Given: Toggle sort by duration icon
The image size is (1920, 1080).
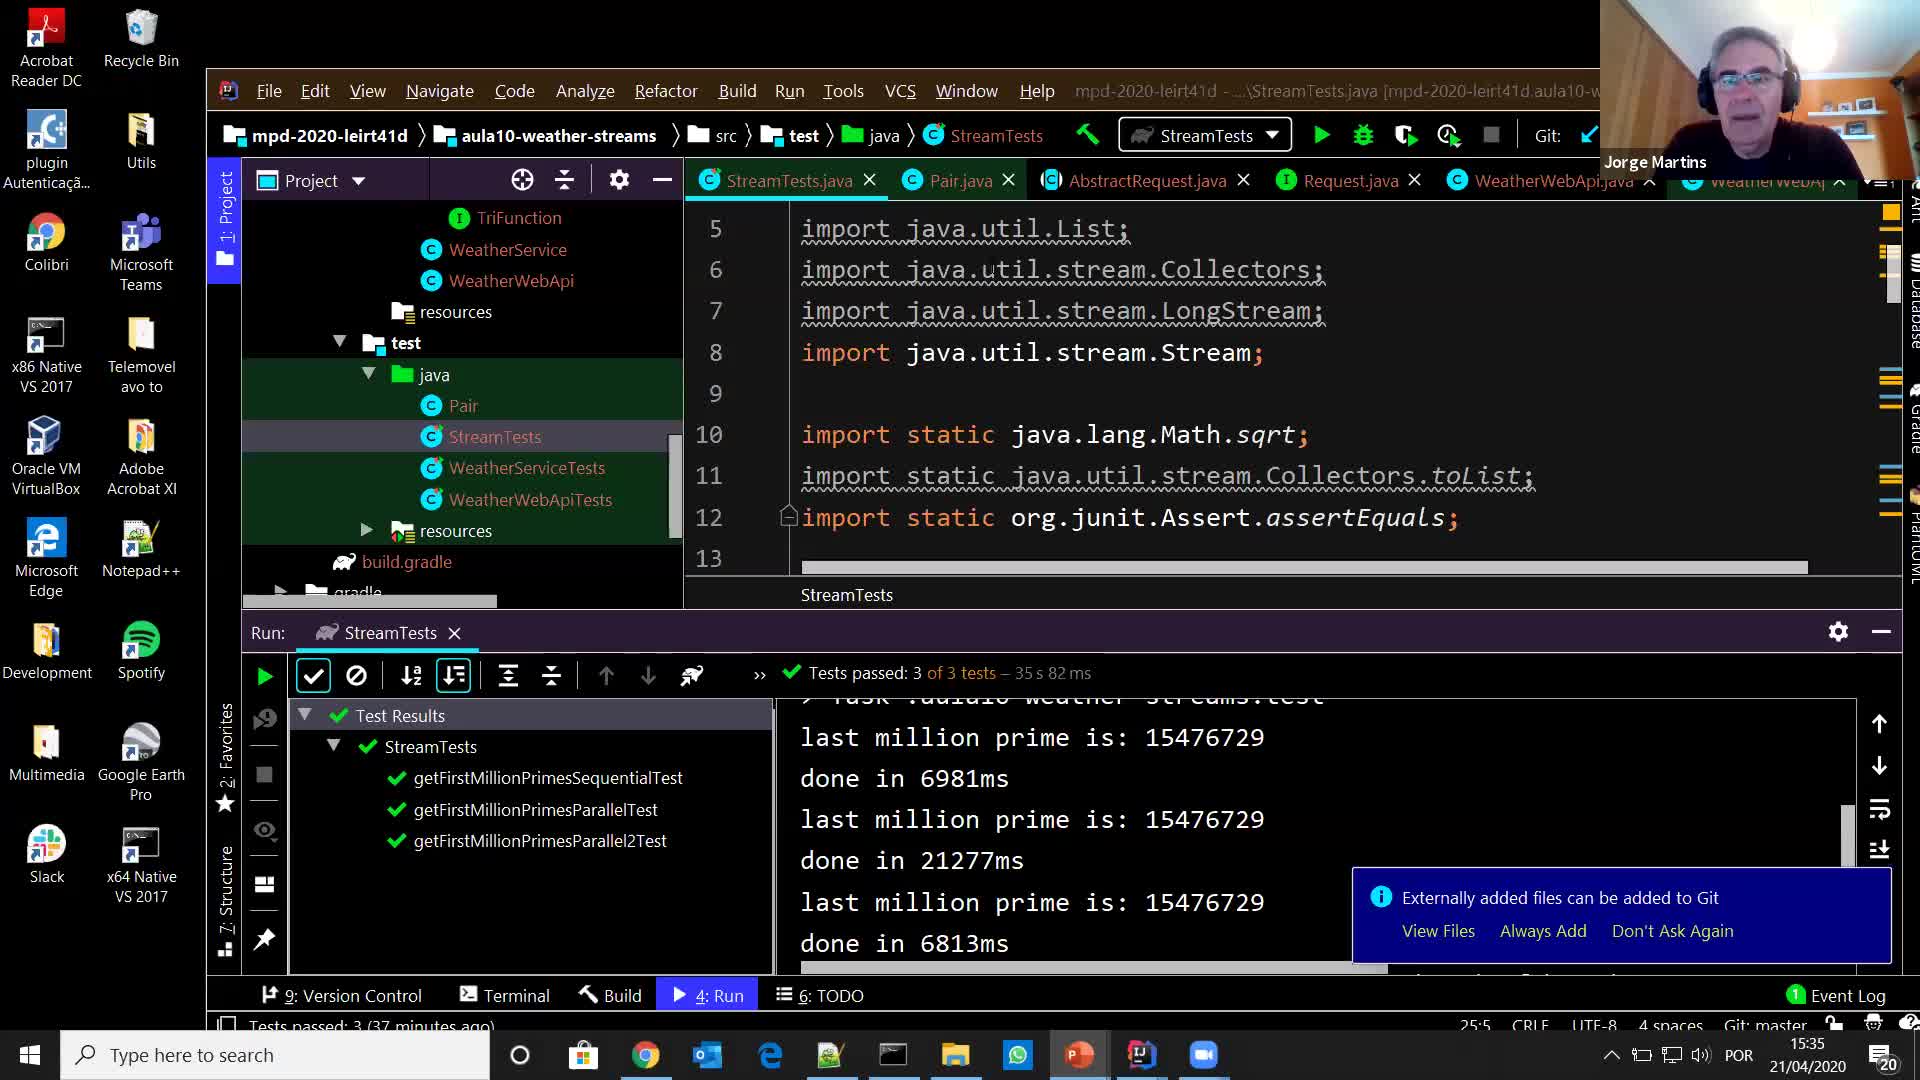Looking at the screenshot, I should pyautogui.click(x=453, y=676).
